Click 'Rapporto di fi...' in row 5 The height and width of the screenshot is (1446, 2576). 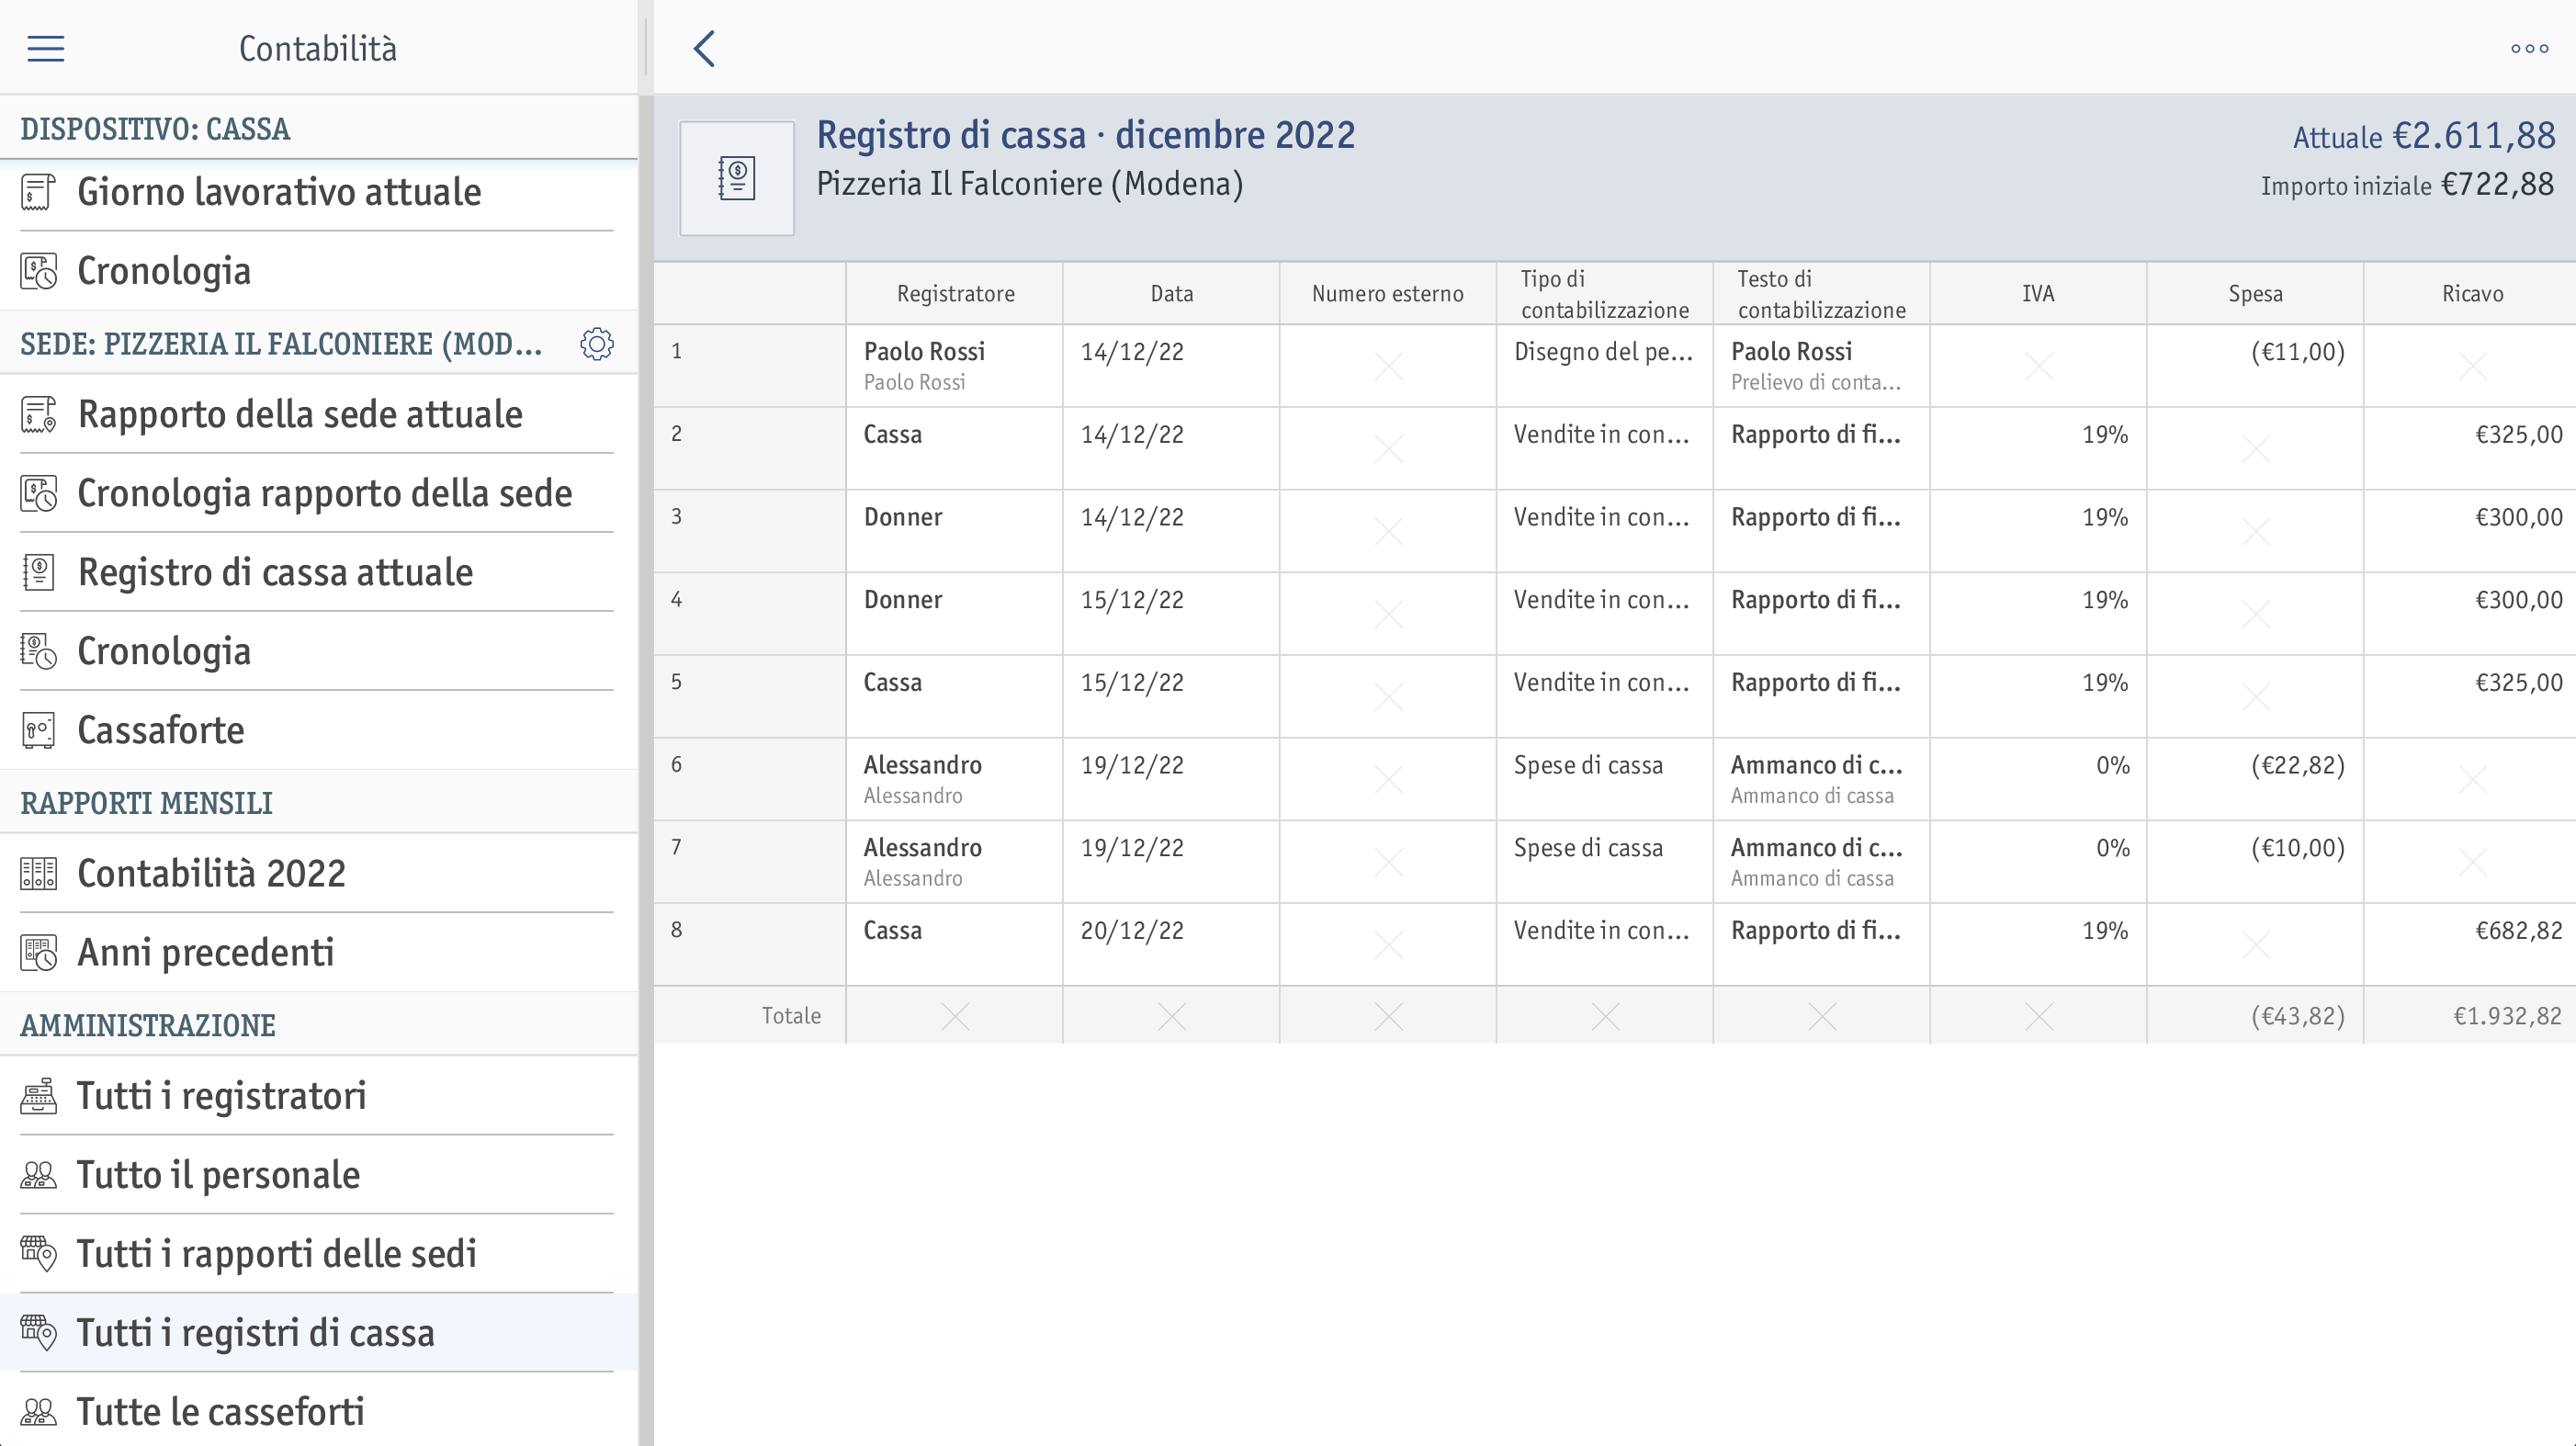tap(1815, 683)
